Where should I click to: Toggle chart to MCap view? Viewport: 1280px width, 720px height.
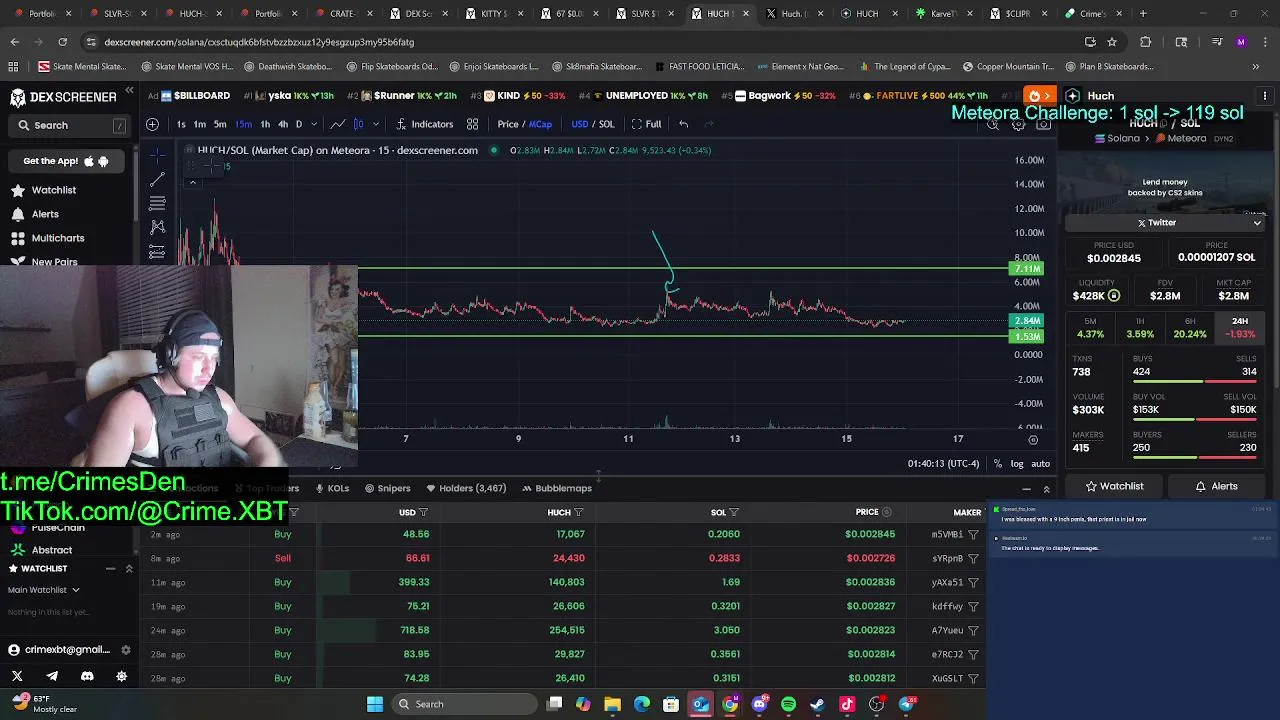pyautogui.click(x=540, y=124)
